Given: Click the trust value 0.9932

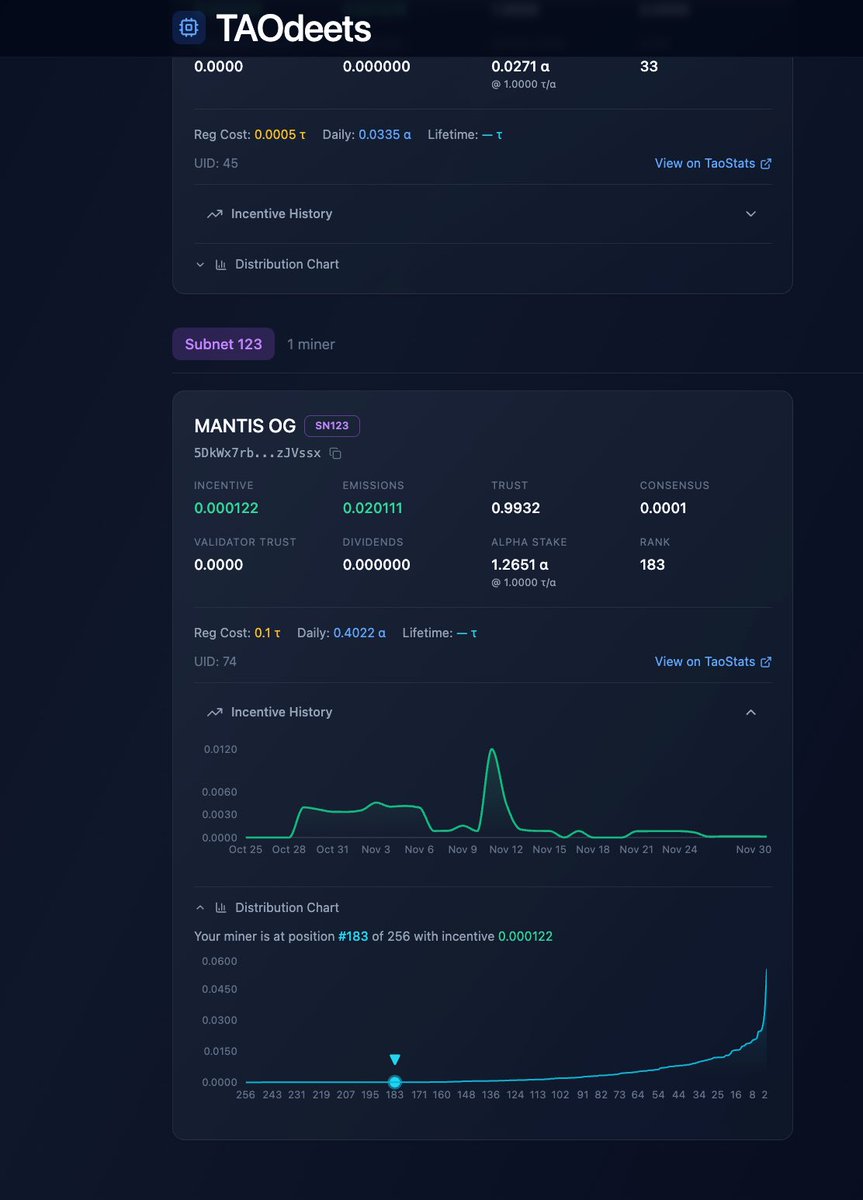Looking at the screenshot, I should (516, 508).
